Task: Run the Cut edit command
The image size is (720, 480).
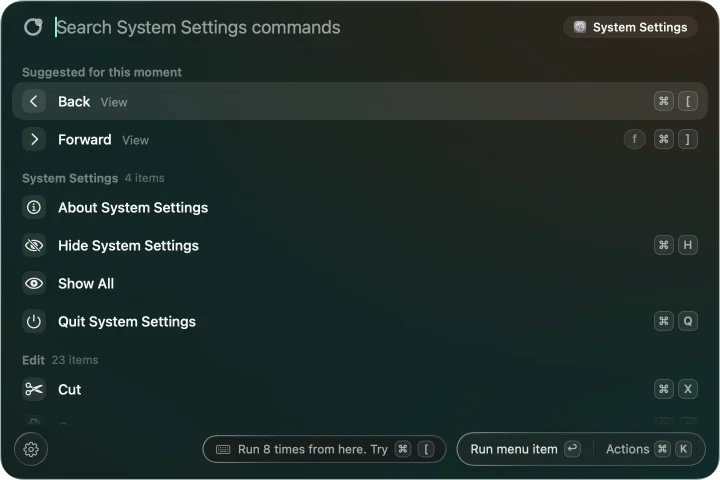Action: tap(360, 390)
